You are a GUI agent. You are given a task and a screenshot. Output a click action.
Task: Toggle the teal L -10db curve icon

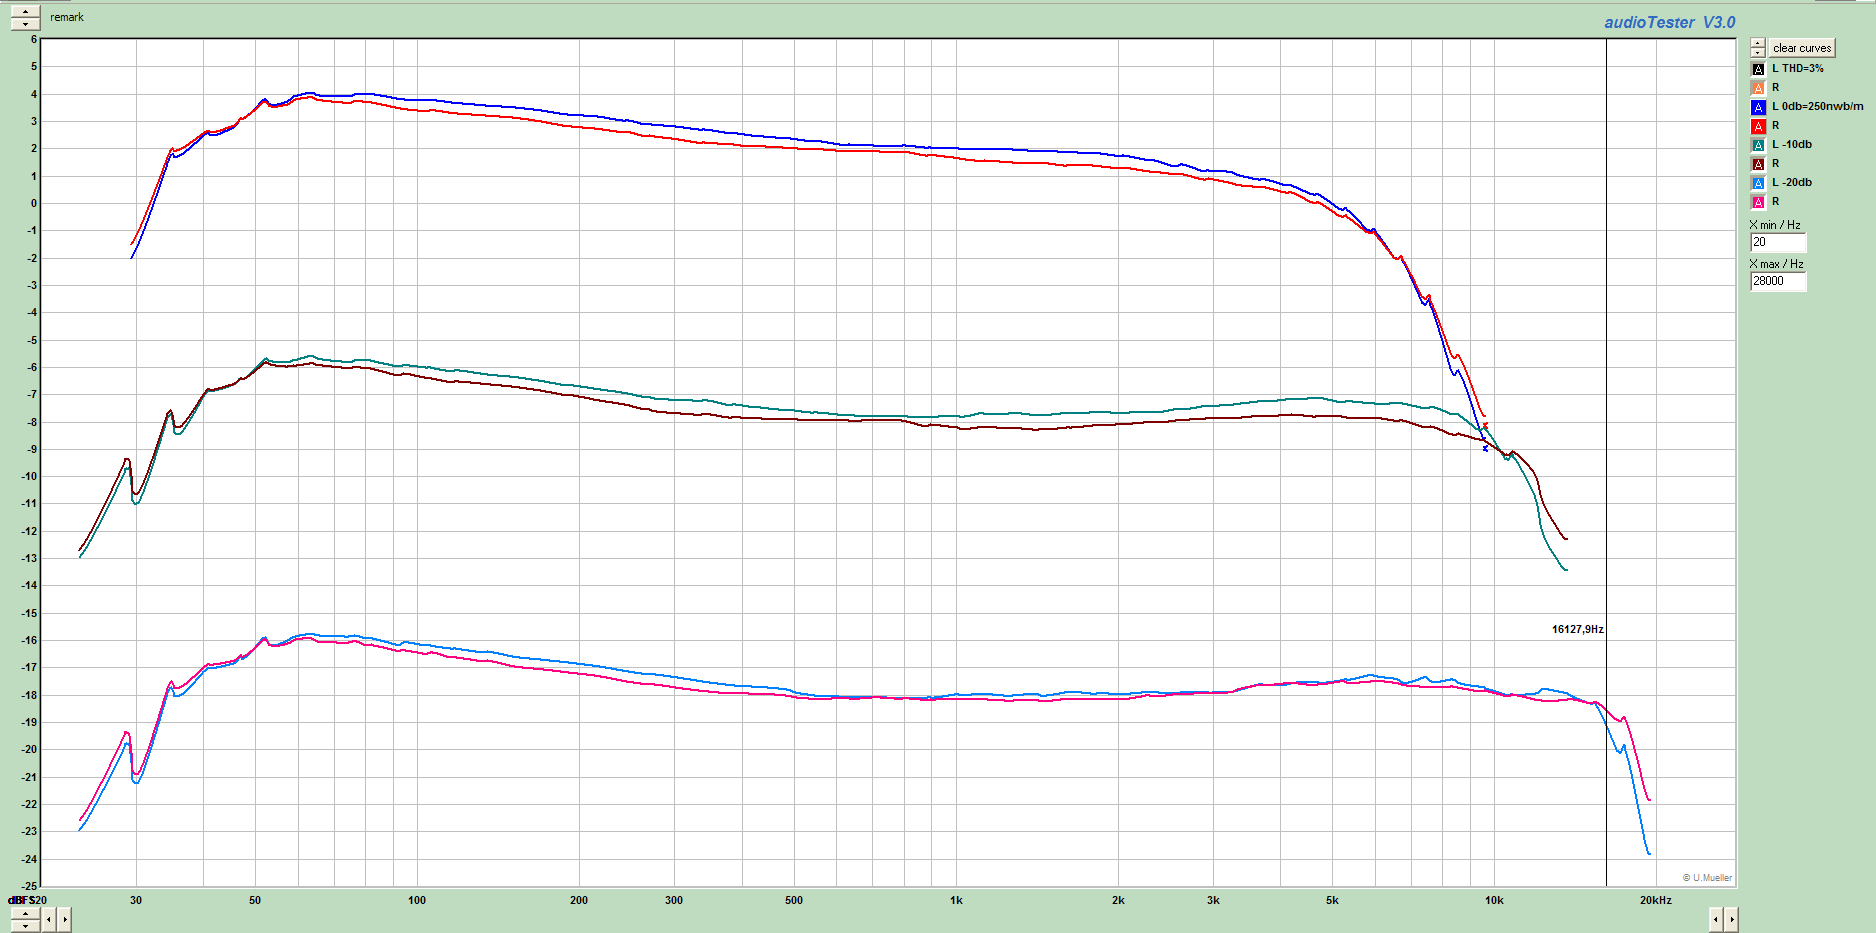[1758, 145]
